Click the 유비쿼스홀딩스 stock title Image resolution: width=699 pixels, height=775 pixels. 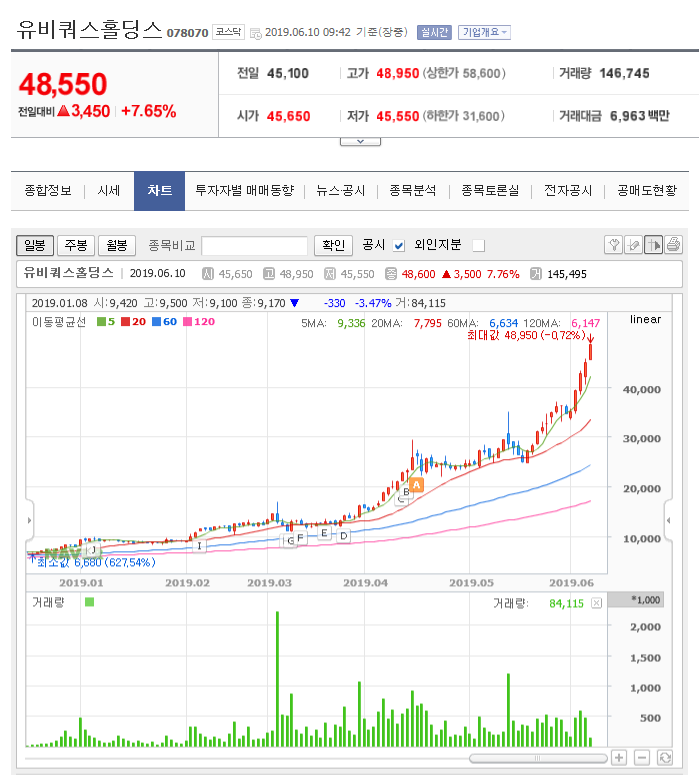point(89,30)
